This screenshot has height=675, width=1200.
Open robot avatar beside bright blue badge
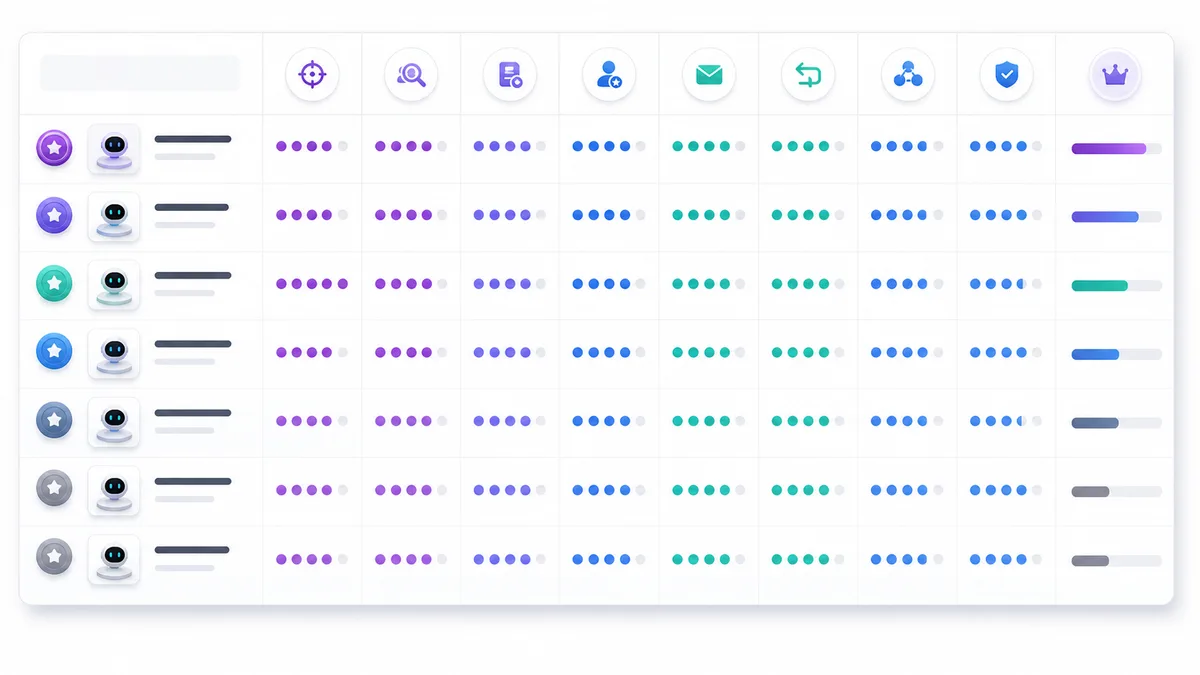(x=114, y=353)
